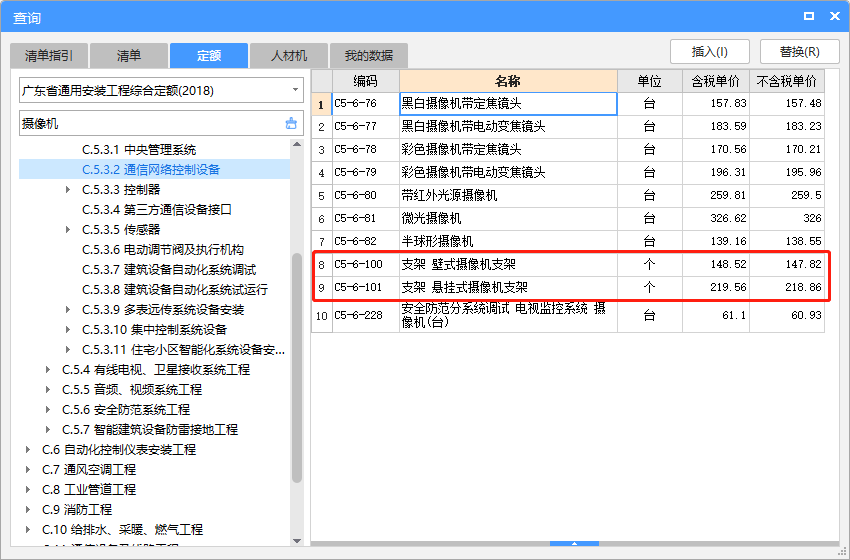The height and width of the screenshot is (560, 850).
Task: Click the tree panel vertical scrollbar thumb
Action: point(297,368)
